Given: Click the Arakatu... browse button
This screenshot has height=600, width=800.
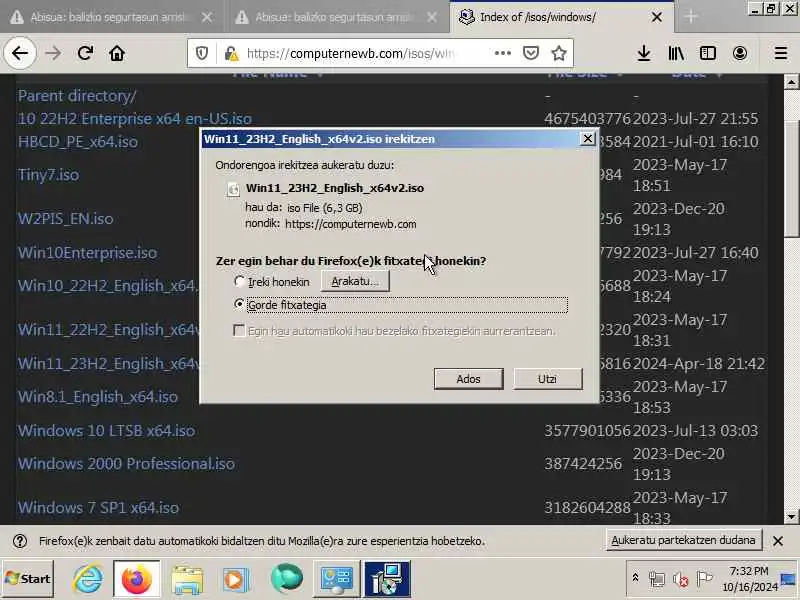Looking at the screenshot, I should (x=355, y=281).
